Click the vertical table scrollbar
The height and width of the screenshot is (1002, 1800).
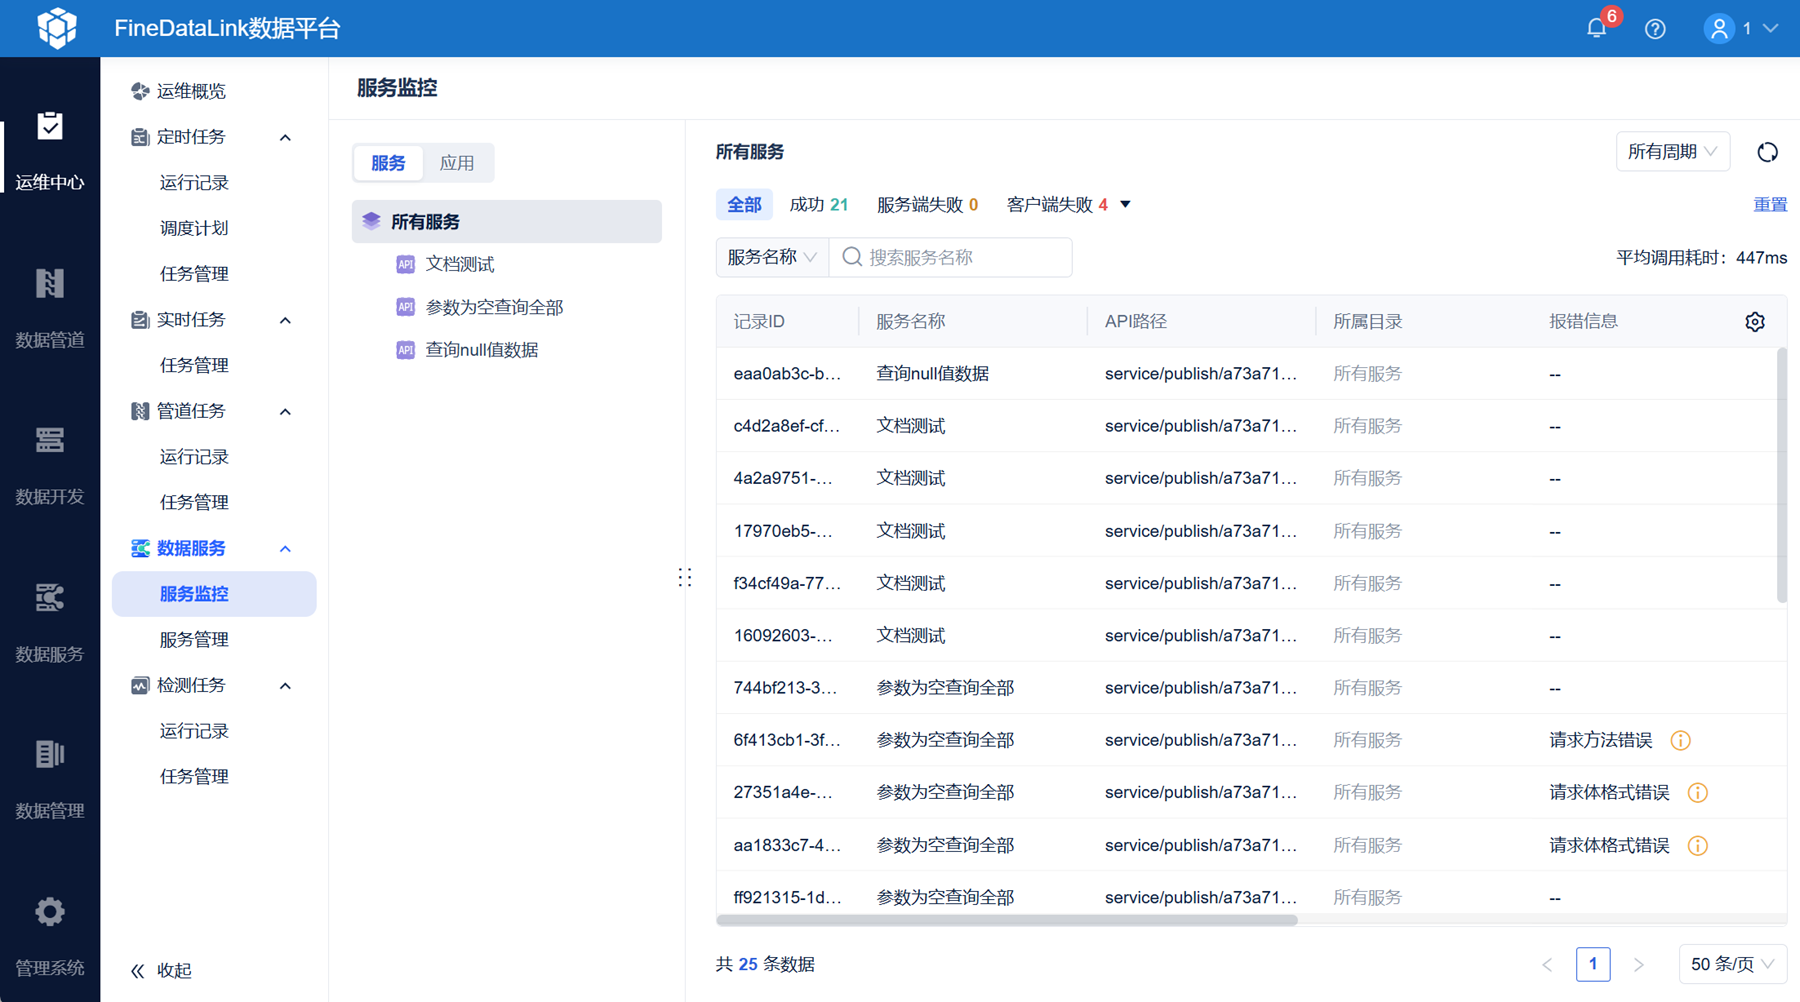pyautogui.click(x=1782, y=475)
